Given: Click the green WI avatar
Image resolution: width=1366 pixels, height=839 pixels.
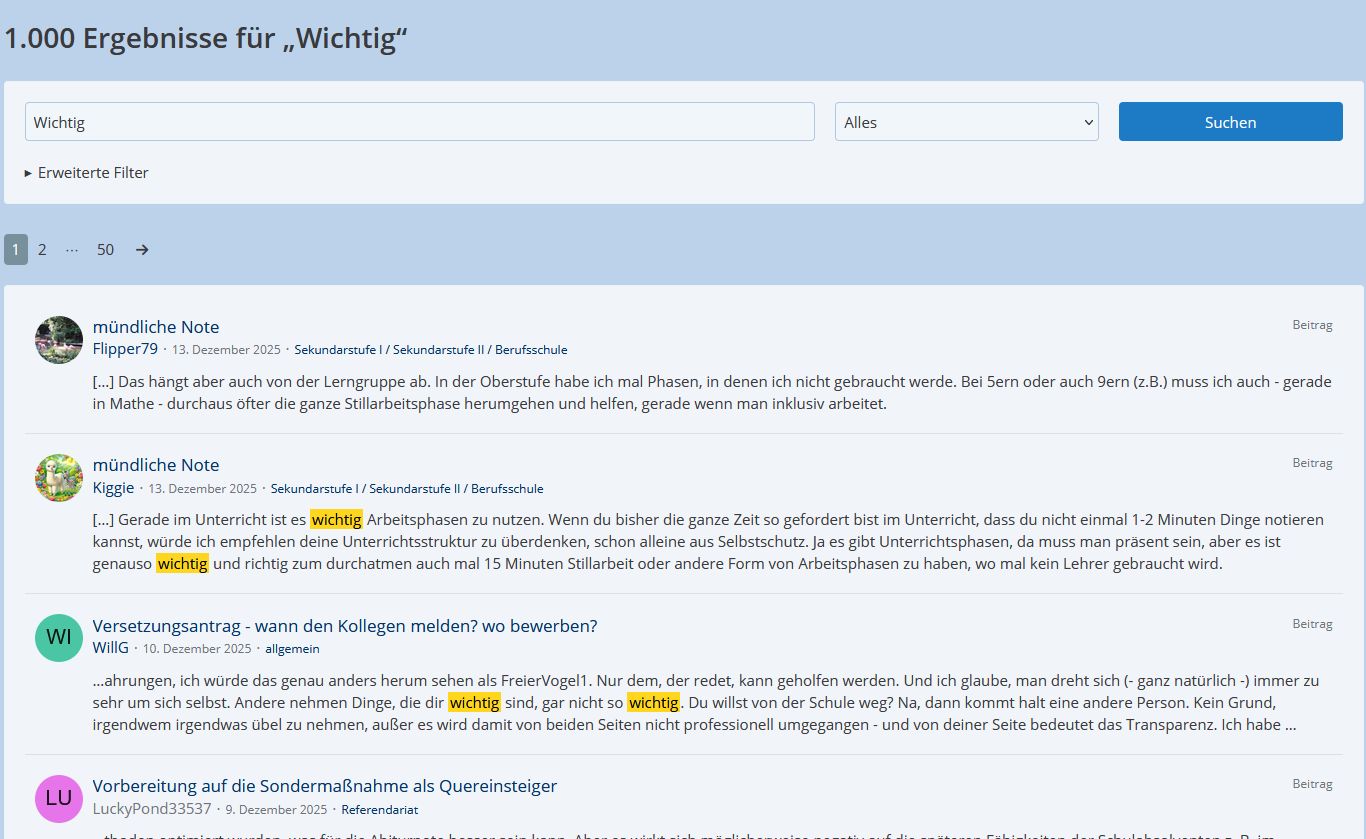Looking at the screenshot, I should point(59,638).
